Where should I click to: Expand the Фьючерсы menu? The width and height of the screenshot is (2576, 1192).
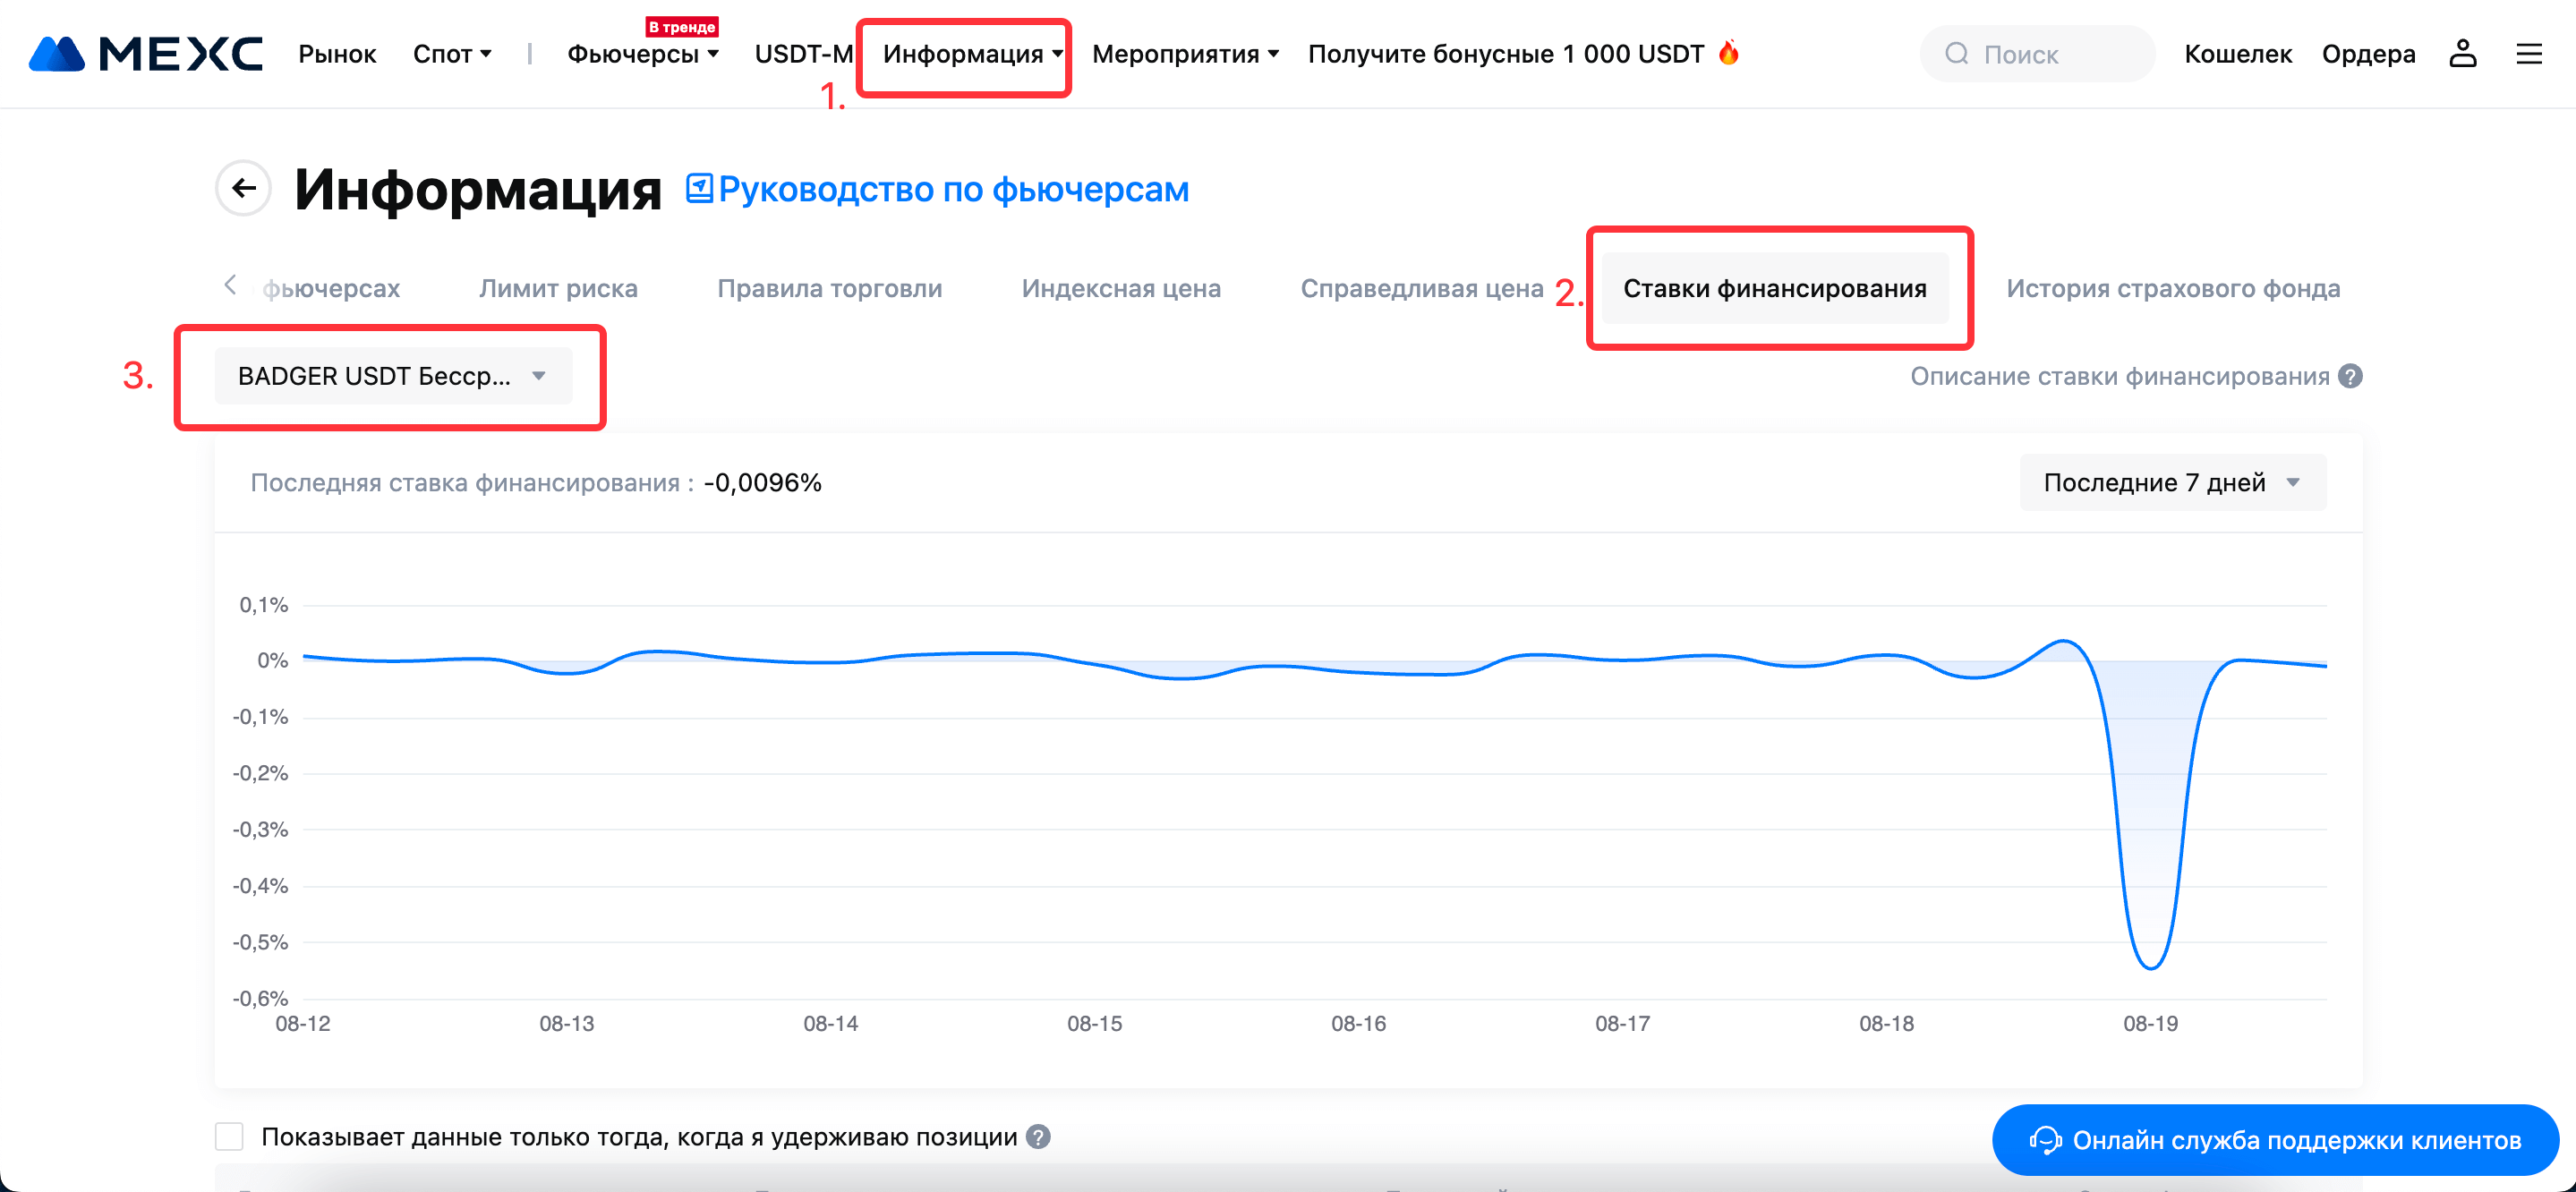[x=642, y=54]
